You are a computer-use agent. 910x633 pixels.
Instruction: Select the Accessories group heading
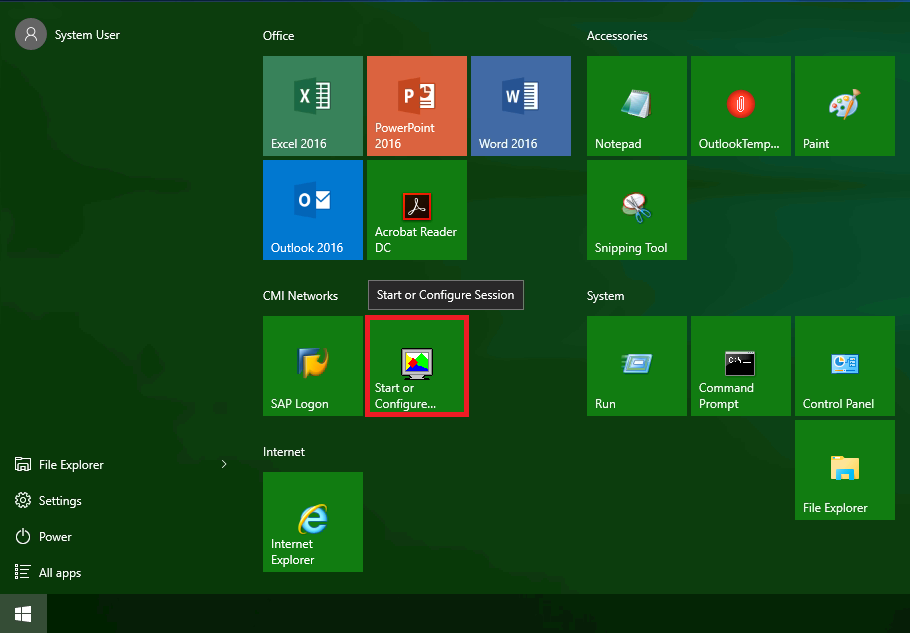coord(617,35)
